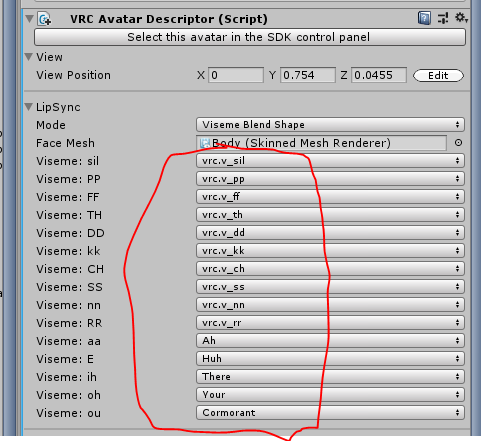
Task: Open the Viseme kk dropdown
Action: [330, 251]
